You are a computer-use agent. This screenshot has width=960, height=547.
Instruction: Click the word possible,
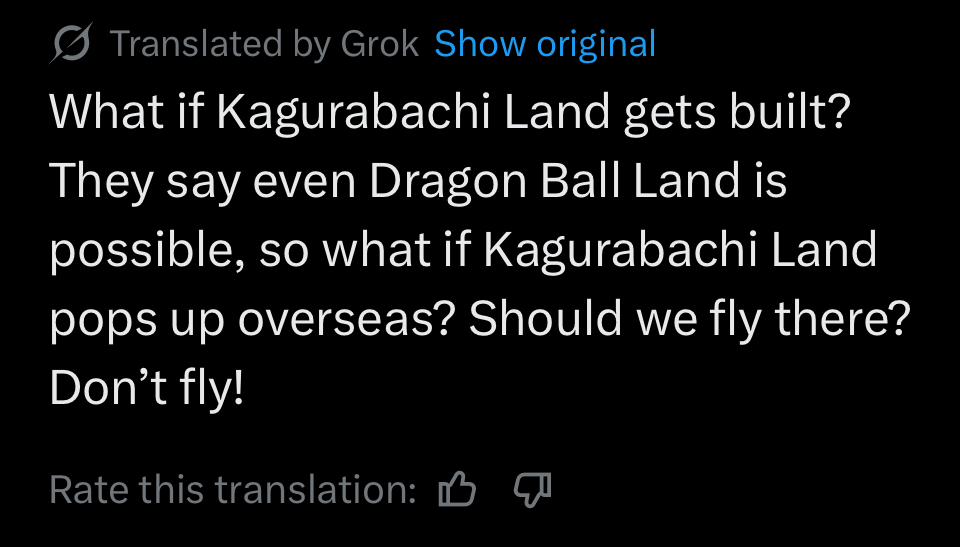[148, 252]
